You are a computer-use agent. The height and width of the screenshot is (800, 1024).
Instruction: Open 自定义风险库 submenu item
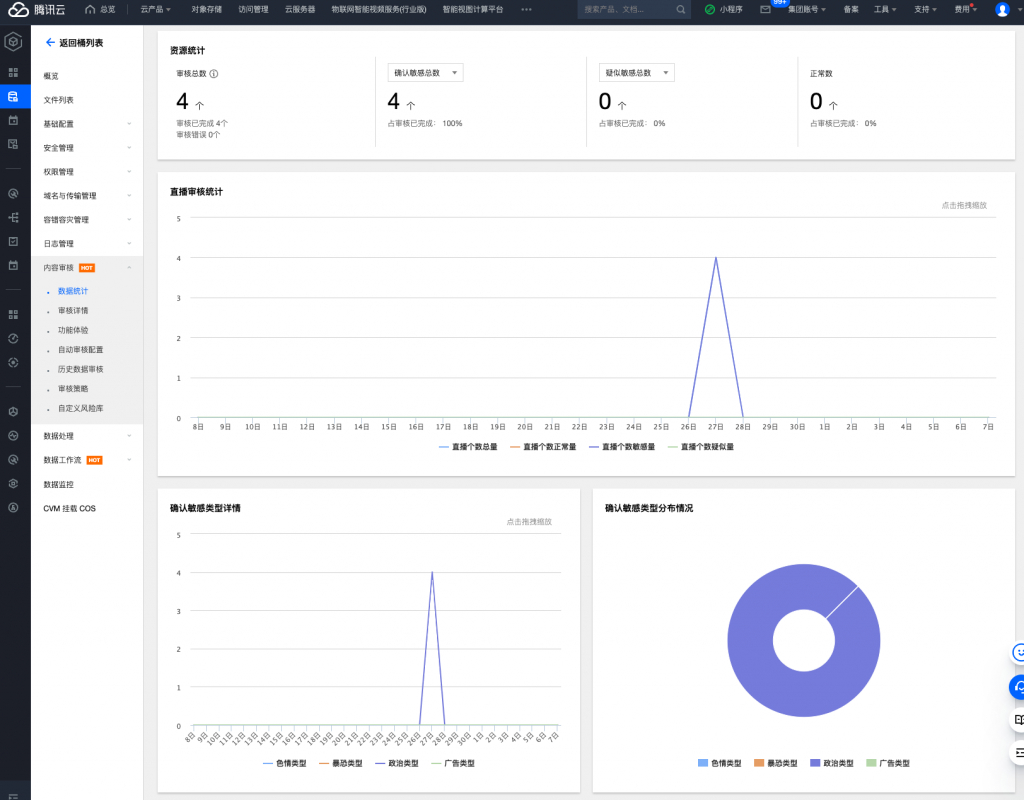[80, 409]
